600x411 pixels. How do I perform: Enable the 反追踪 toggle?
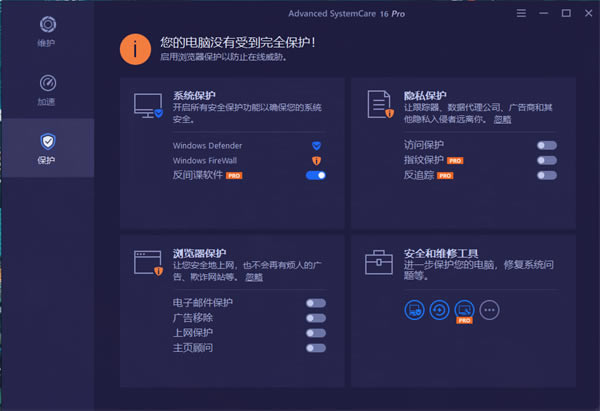click(x=547, y=175)
